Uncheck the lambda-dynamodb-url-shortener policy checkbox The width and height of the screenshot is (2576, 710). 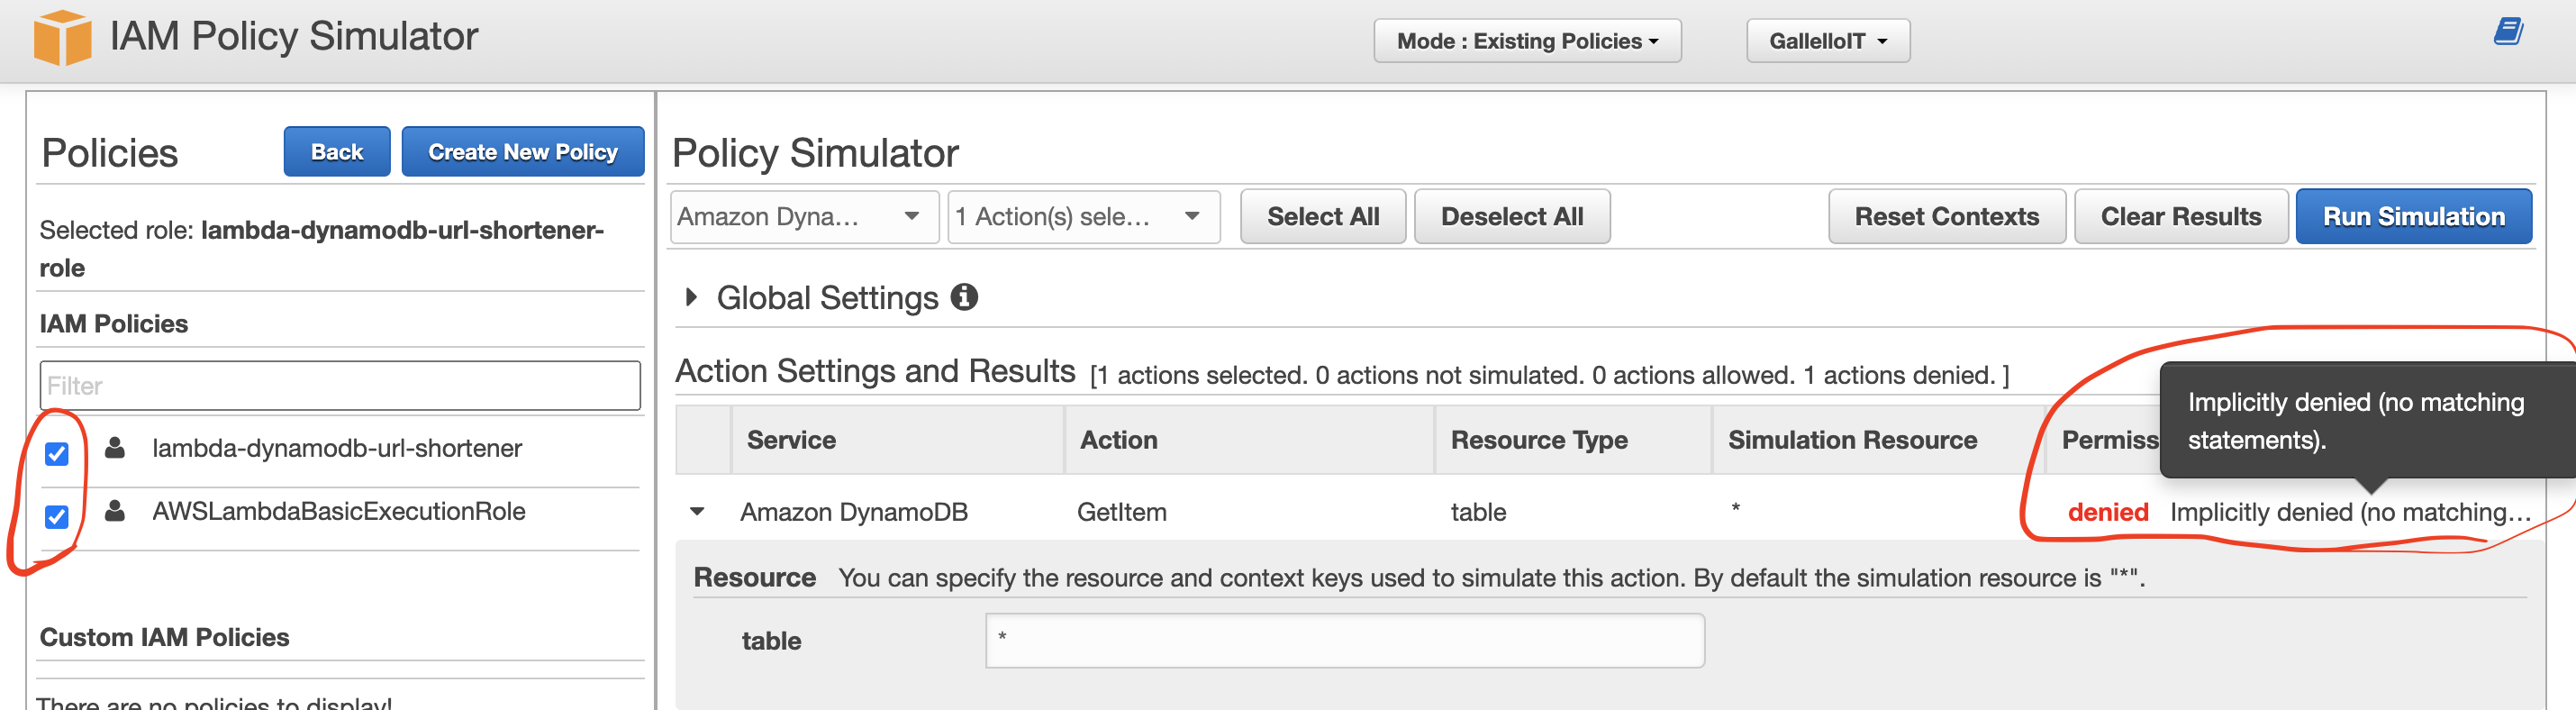coord(57,454)
